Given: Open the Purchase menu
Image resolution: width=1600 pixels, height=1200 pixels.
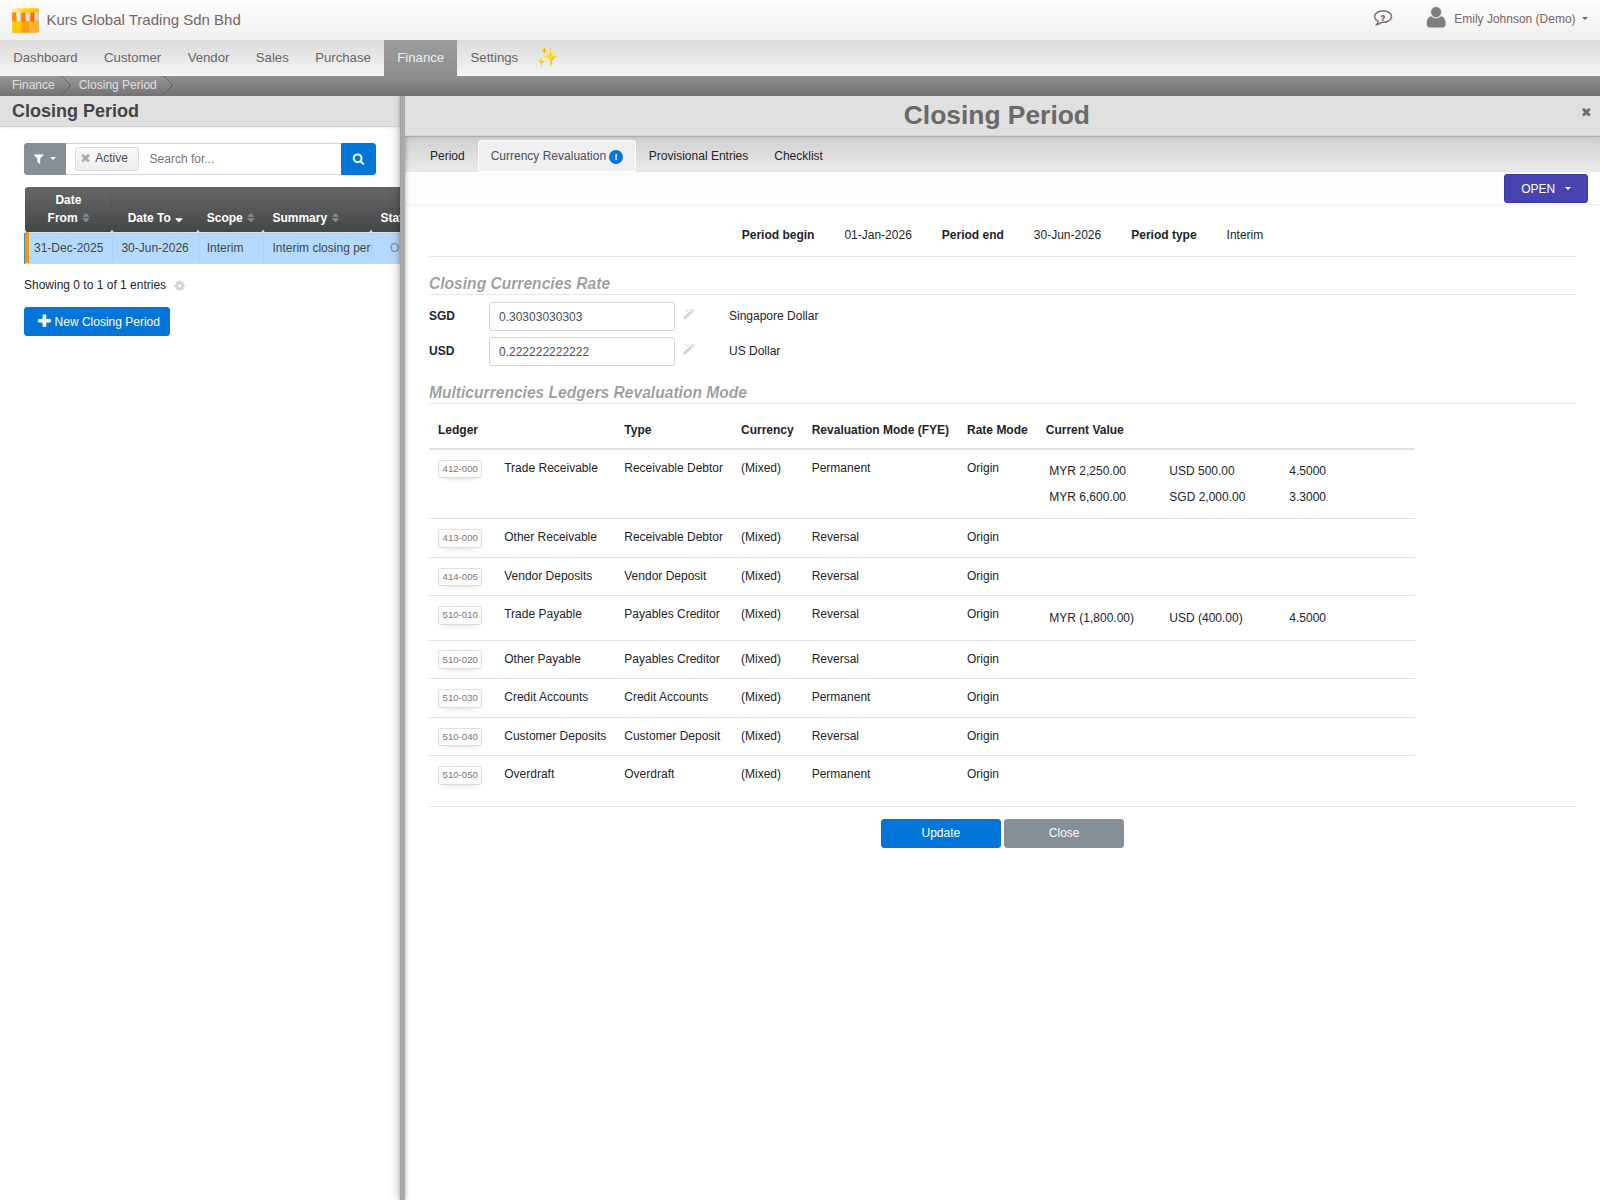Looking at the screenshot, I should pyautogui.click(x=343, y=58).
